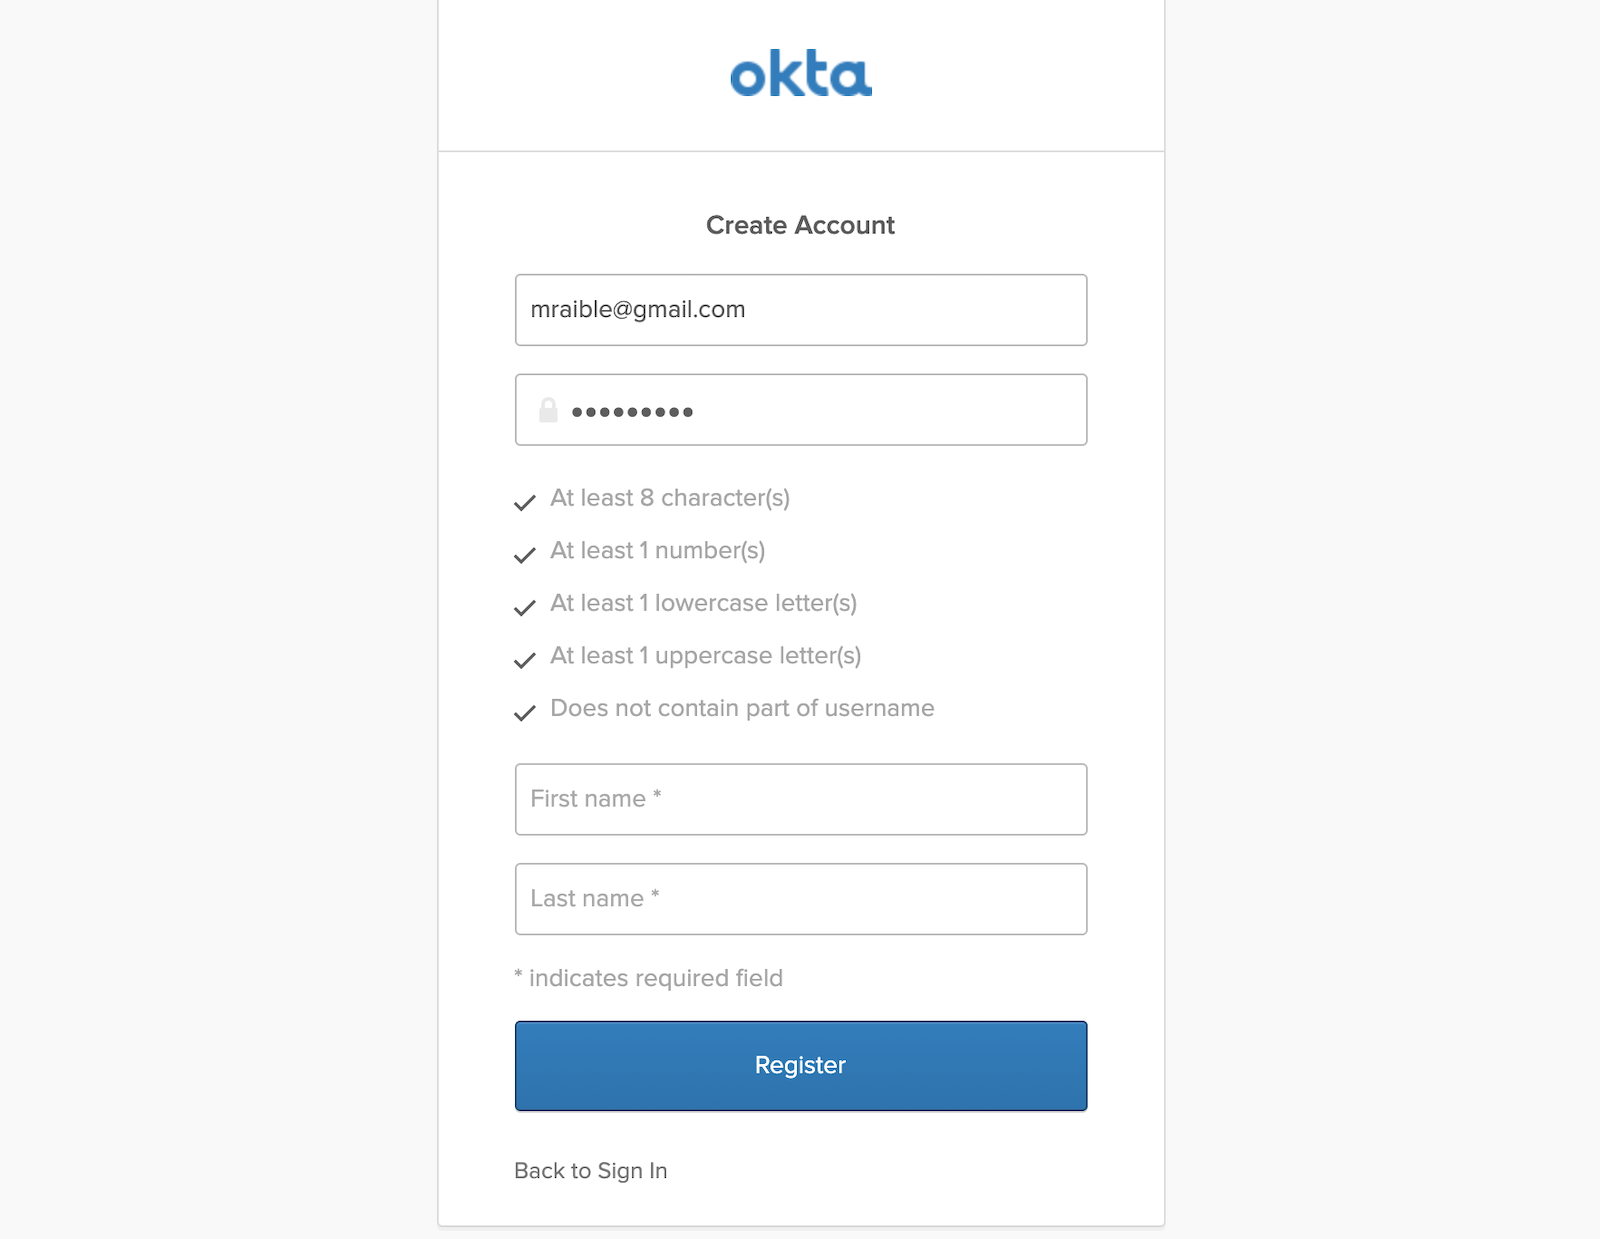This screenshot has height=1239, width=1600.
Task: Click into the masked password field
Action: tap(820, 410)
